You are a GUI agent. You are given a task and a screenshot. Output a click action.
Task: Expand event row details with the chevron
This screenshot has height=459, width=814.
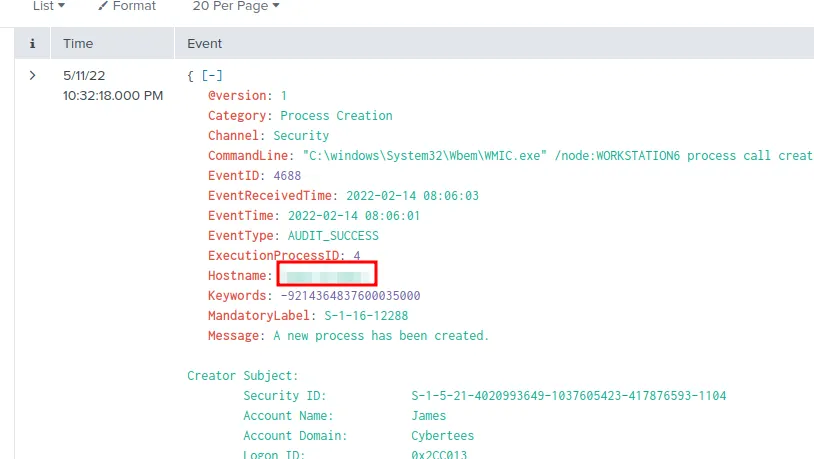[x=33, y=76]
